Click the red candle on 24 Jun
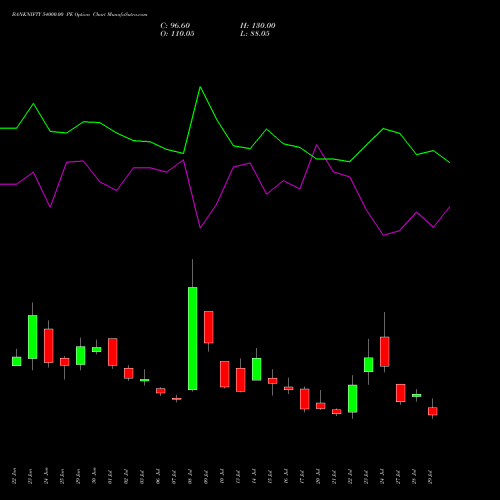This screenshot has width=500, height=500. click(x=48, y=346)
